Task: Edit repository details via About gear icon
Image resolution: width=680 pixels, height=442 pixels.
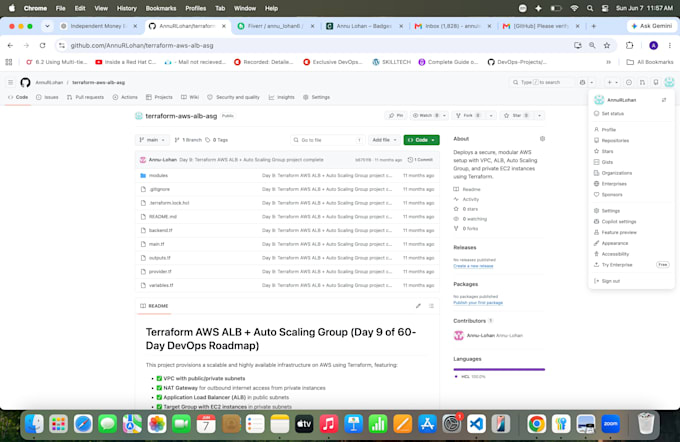Action: 542,139
